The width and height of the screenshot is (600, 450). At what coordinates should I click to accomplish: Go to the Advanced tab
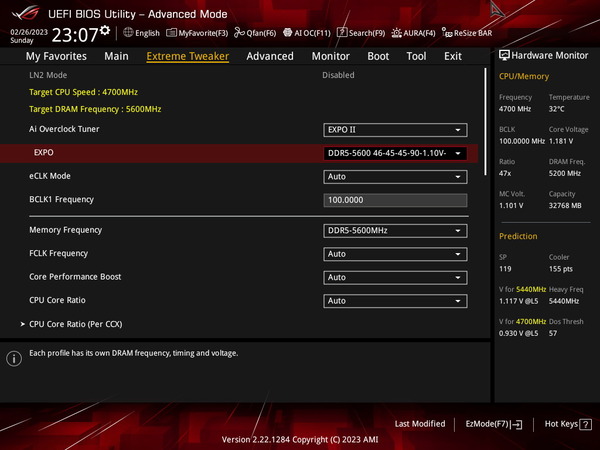(270, 56)
